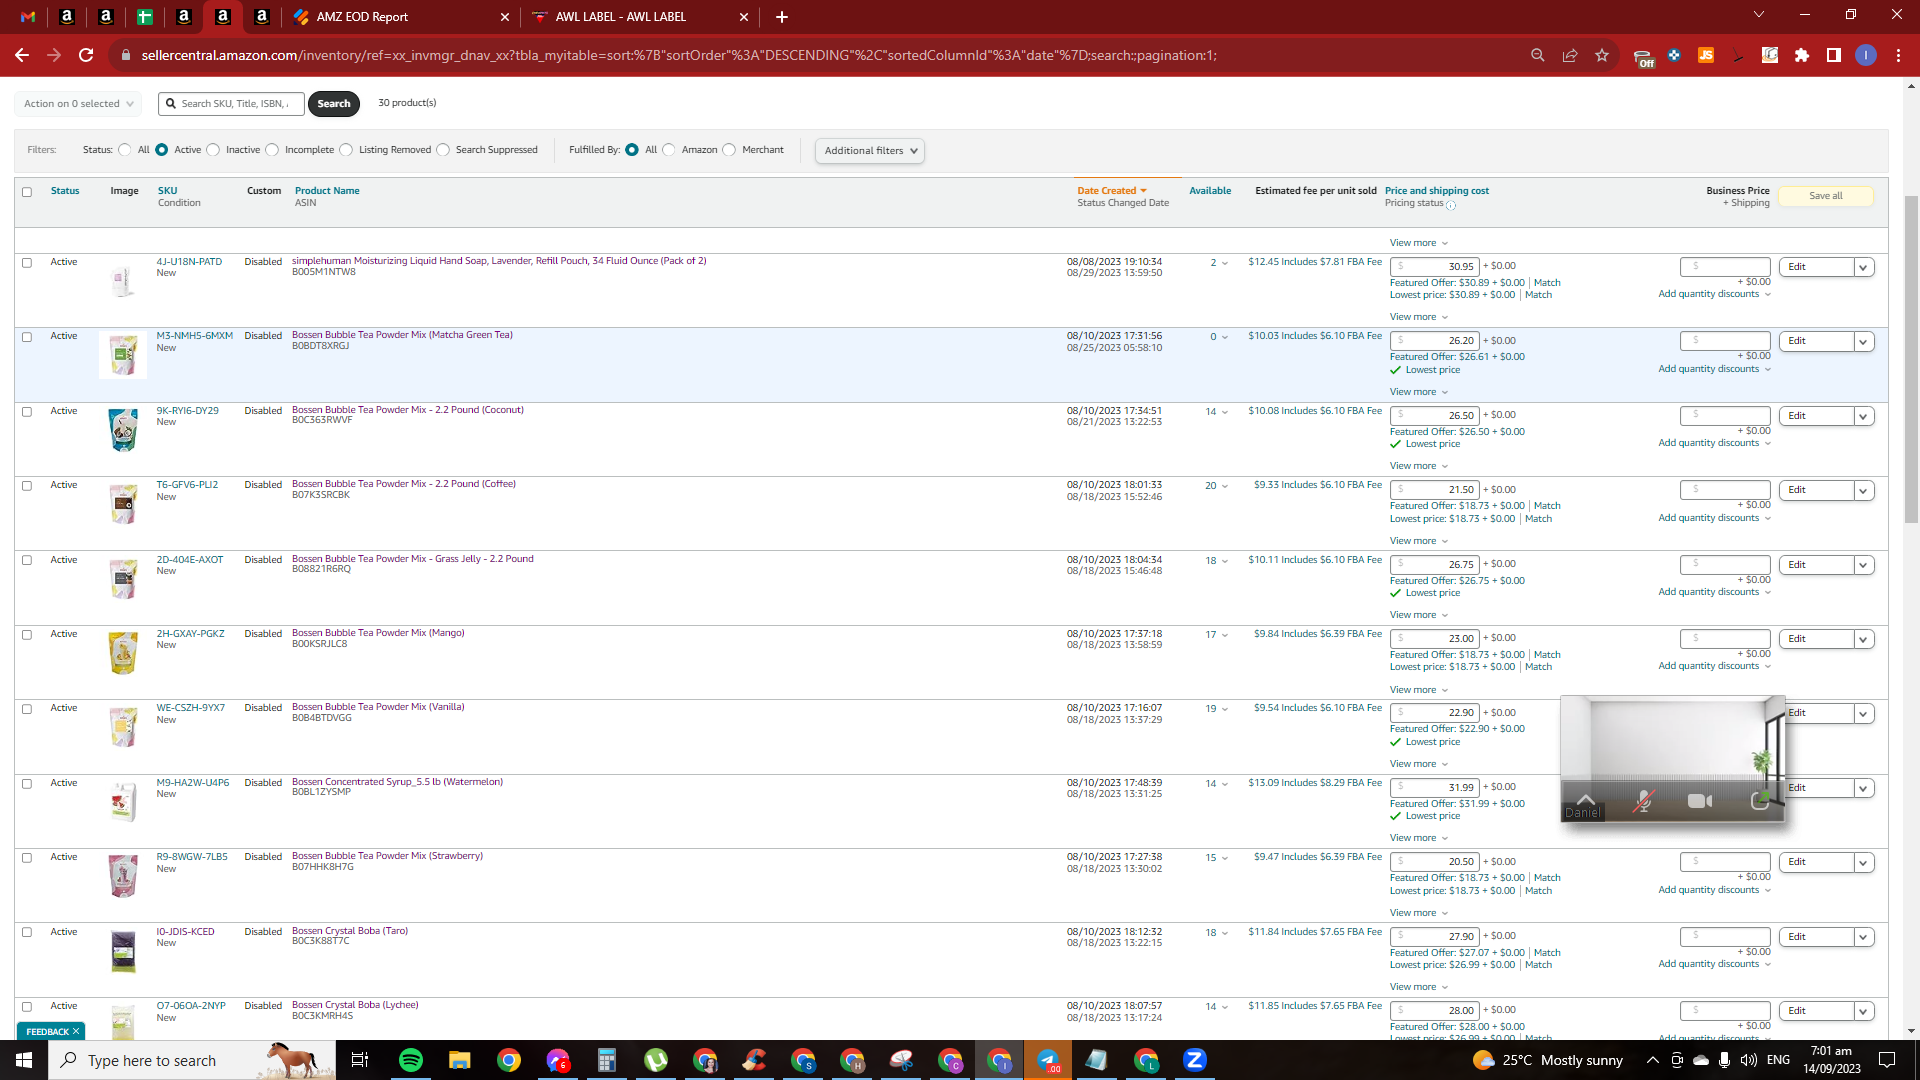
Task: Expand the Edit dropdown arrow for Coconut row
Action: (1863, 417)
